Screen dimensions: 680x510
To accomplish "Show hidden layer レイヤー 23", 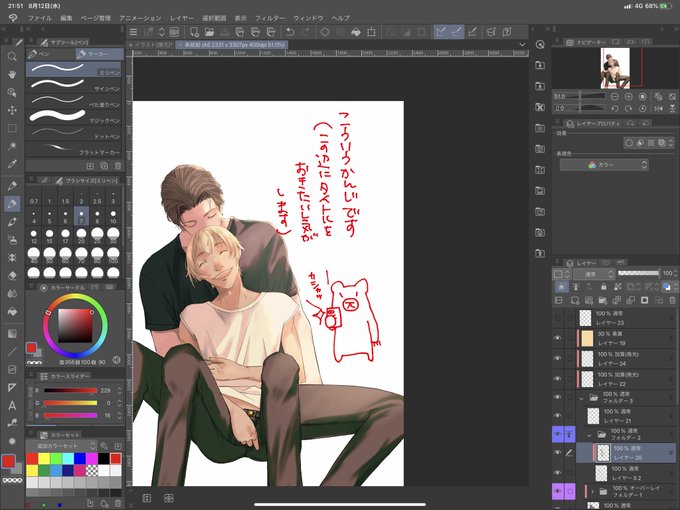I will point(558,318).
